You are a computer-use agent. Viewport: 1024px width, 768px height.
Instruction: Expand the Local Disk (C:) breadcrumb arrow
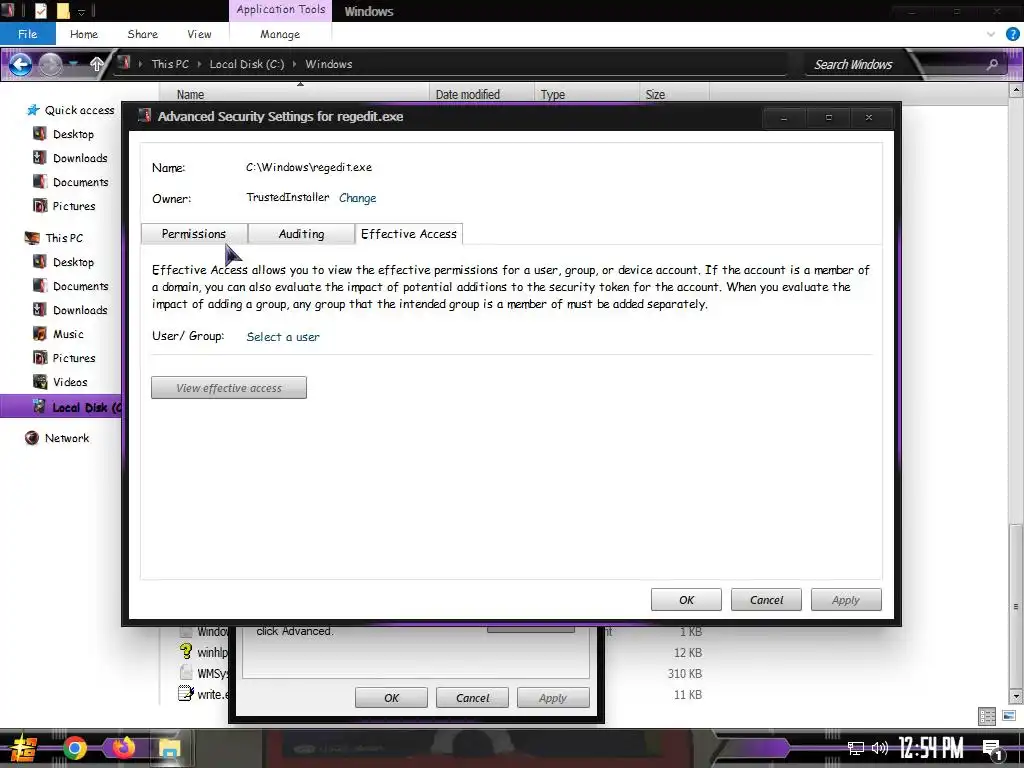[x=295, y=64]
